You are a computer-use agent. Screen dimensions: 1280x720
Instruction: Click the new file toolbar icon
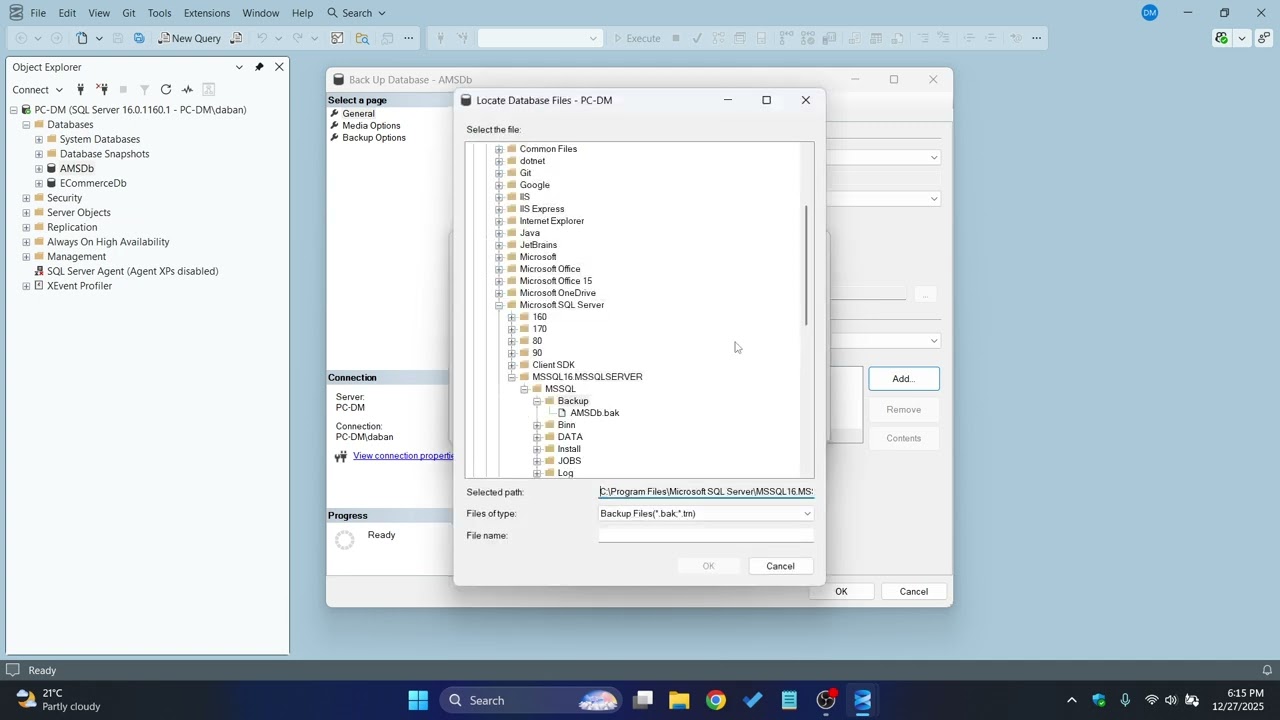(x=82, y=38)
